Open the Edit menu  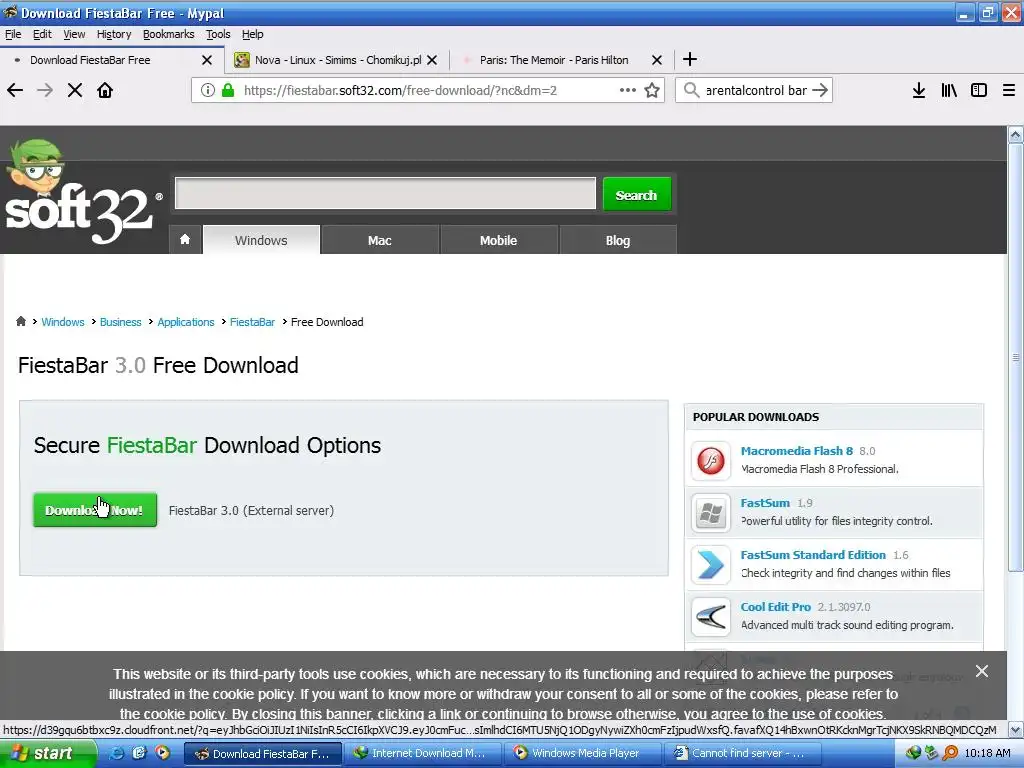[x=42, y=34]
